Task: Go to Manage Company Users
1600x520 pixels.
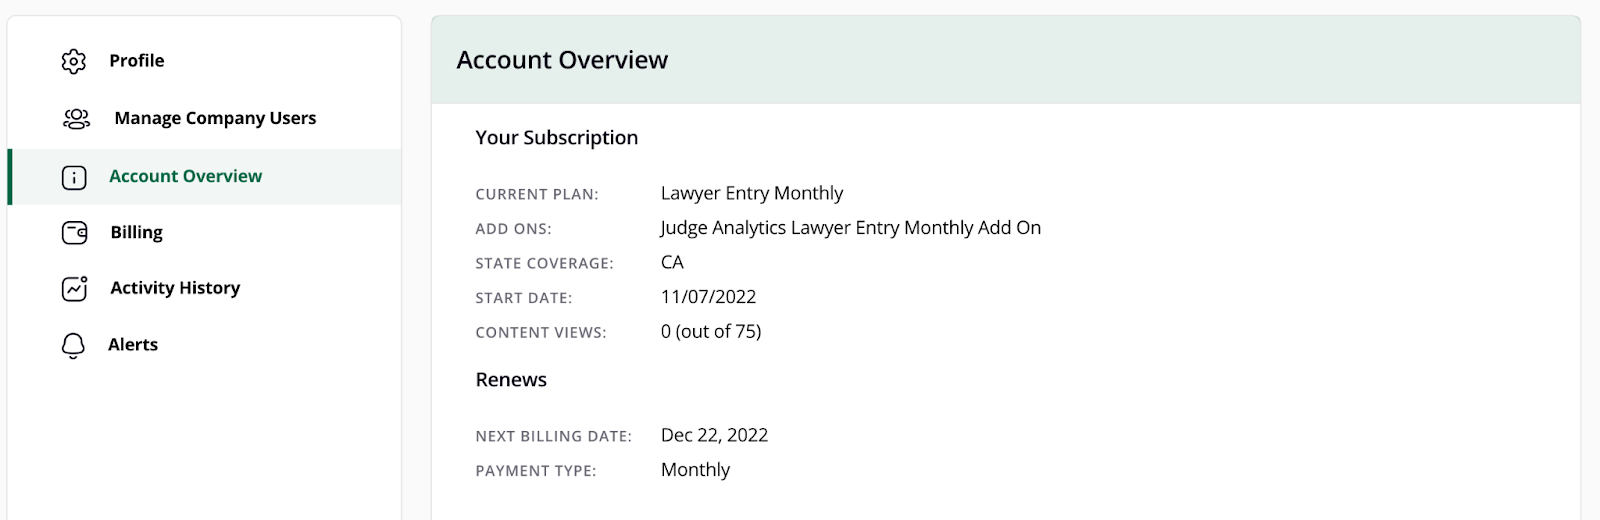Action: tap(204, 118)
